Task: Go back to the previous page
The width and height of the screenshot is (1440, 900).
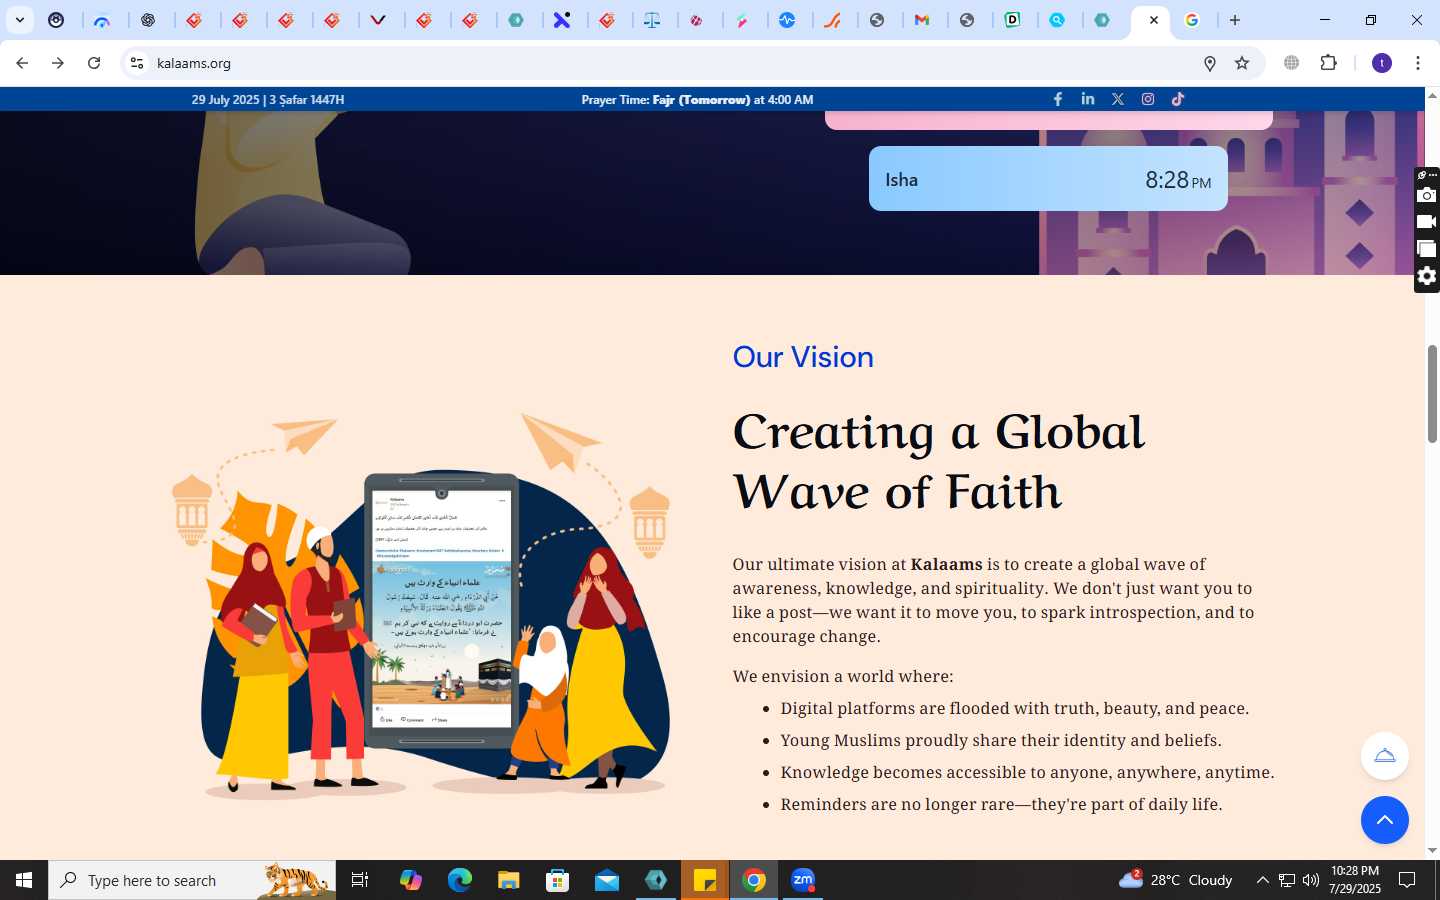Action: point(22,63)
